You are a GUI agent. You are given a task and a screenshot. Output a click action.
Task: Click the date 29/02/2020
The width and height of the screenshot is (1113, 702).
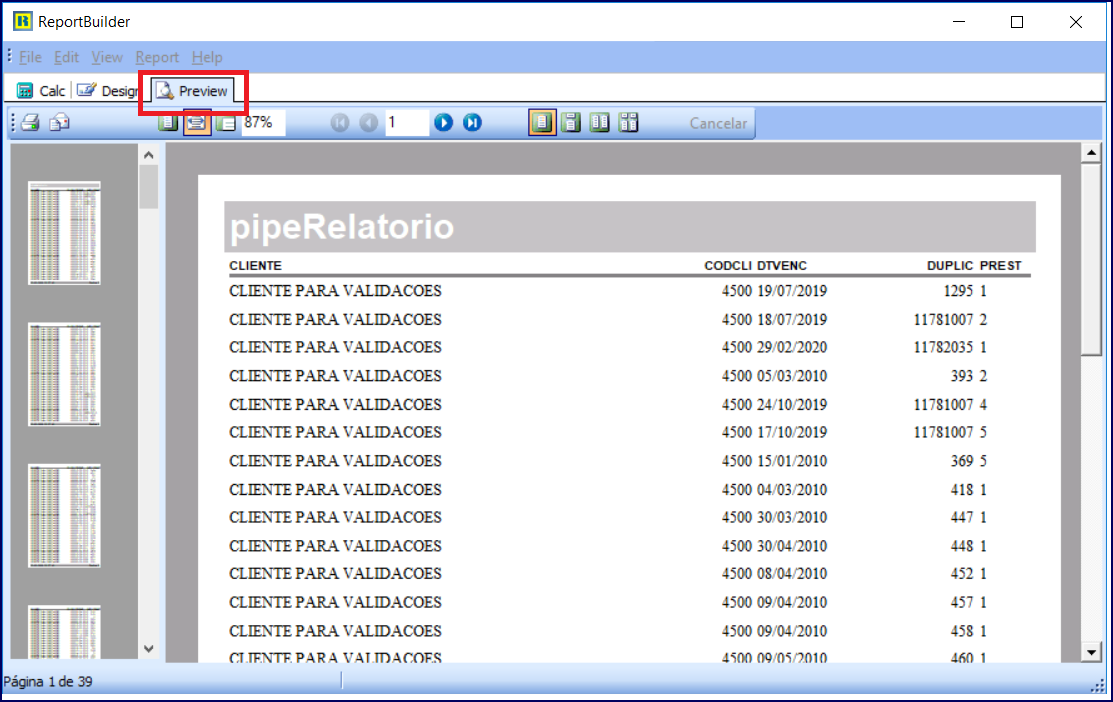pyautogui.click(x=792, y=347)
